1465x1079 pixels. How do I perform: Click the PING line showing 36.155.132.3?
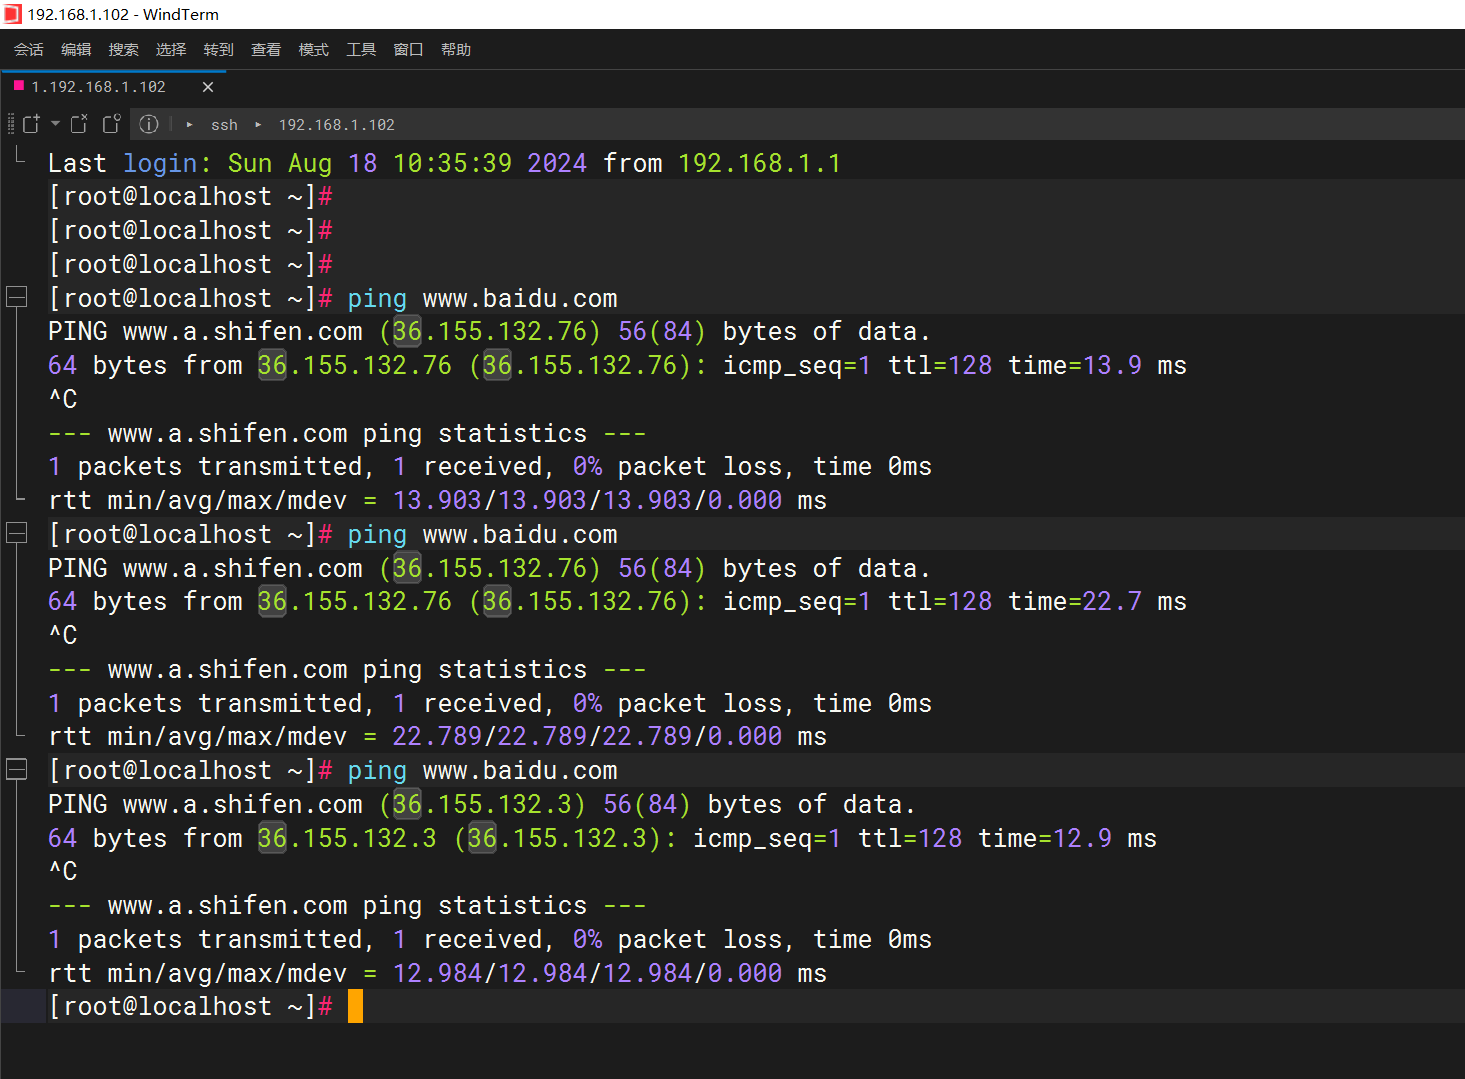coord(482,804)
